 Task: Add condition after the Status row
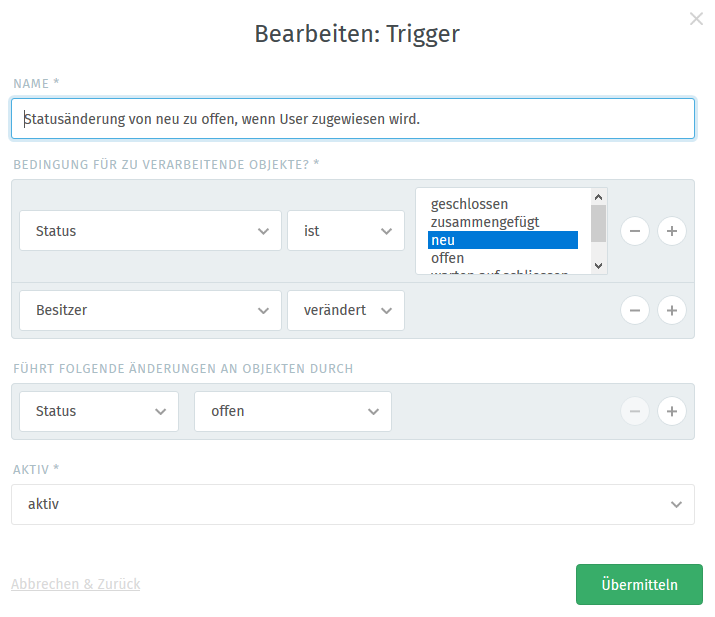(672, 231)
